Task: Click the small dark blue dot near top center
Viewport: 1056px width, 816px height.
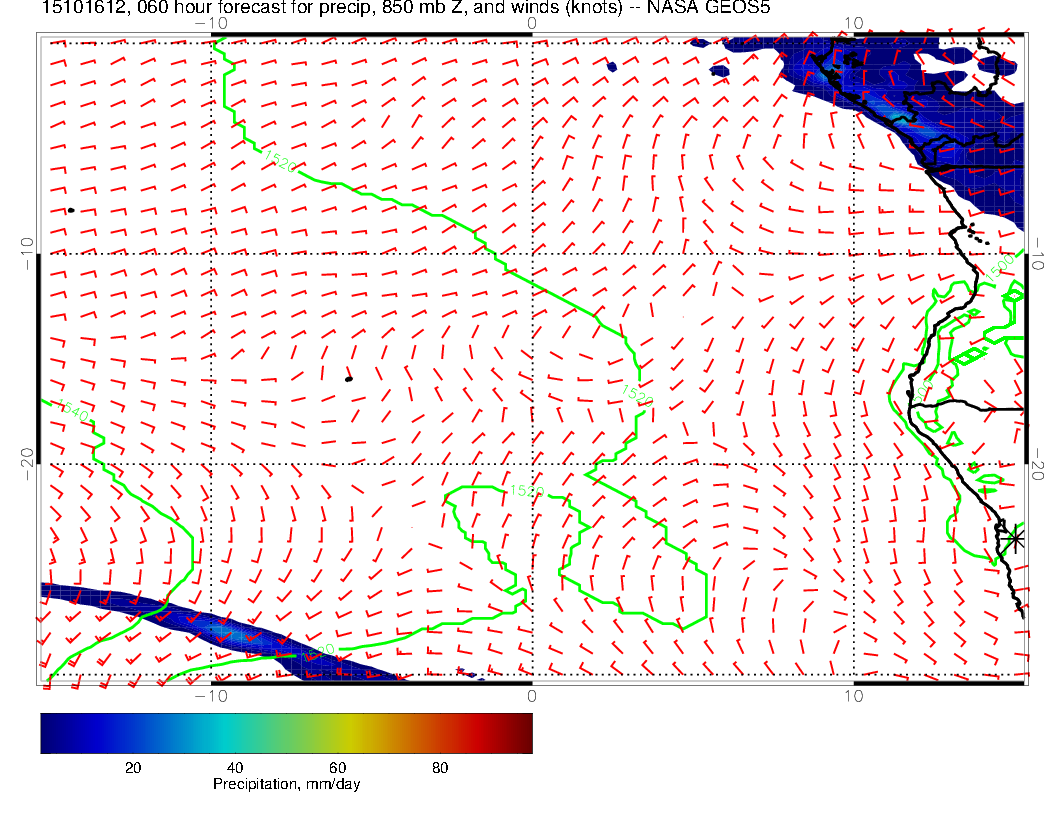Action: [612, 67]
